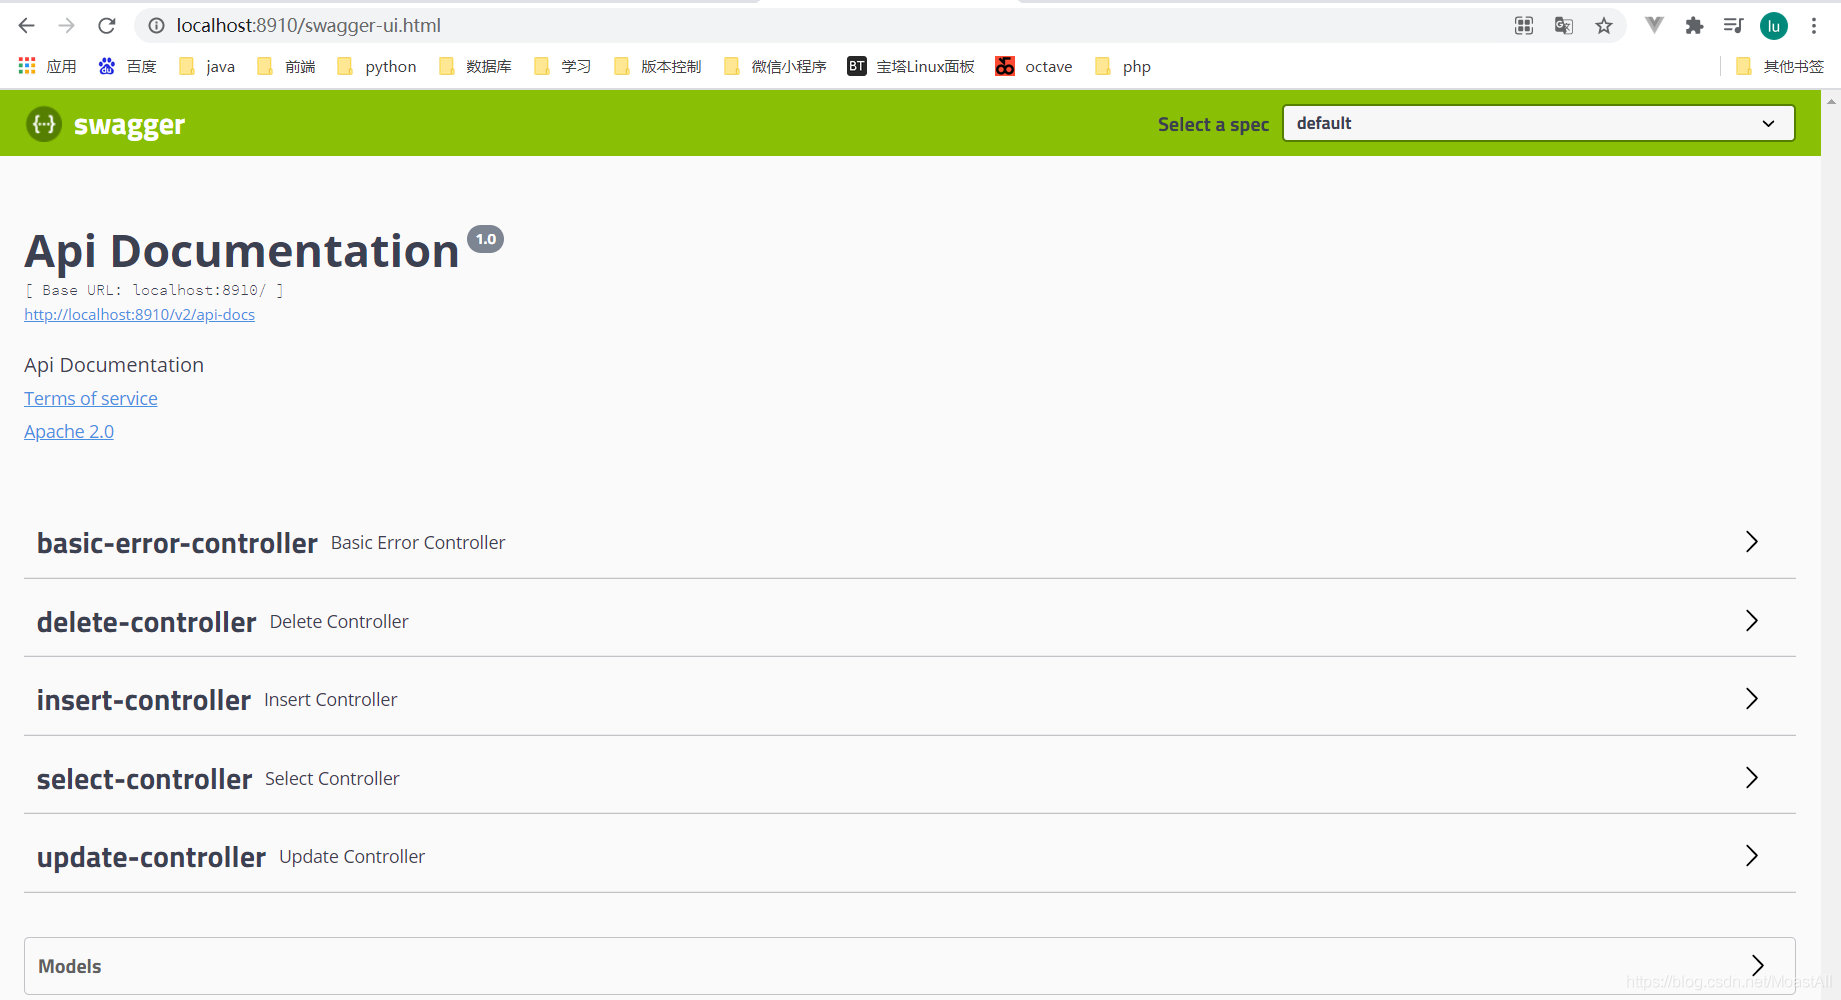Click the delete-controller tag title
This screenshot has width=1841, height=1000.
146,622
